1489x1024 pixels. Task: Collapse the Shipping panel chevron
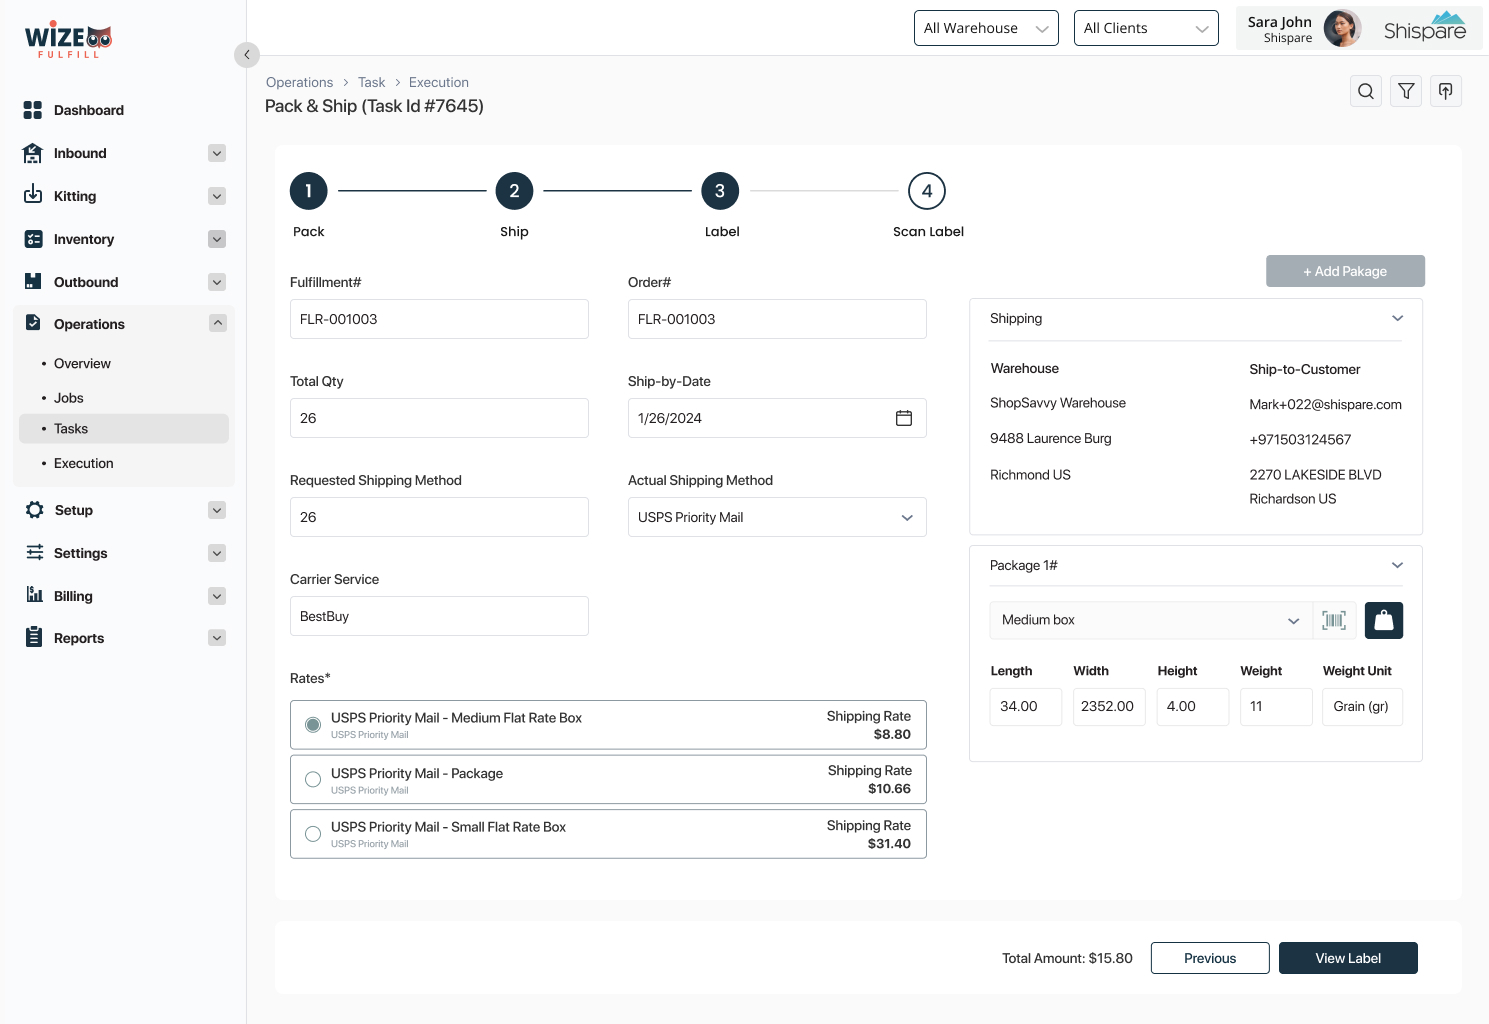click(x=1397, y=319)
